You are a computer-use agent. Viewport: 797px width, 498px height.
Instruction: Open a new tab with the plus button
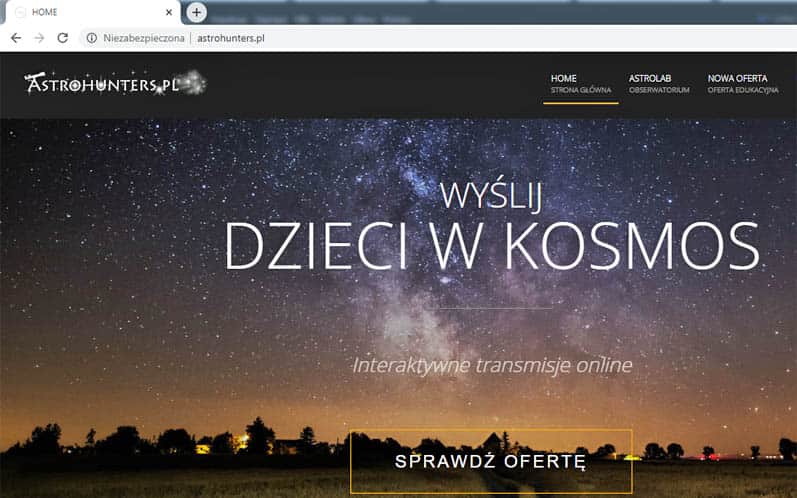coord(197,12)
